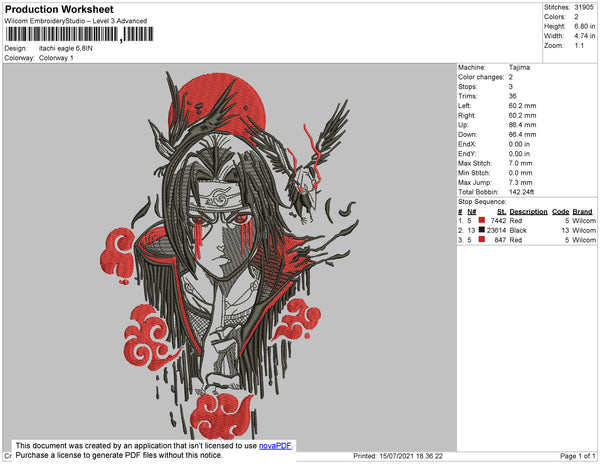This screenshot has height=464, width=600.
Task: Select the 'EndX:' label
Action: pyautogui.click(x=467, y=144)
